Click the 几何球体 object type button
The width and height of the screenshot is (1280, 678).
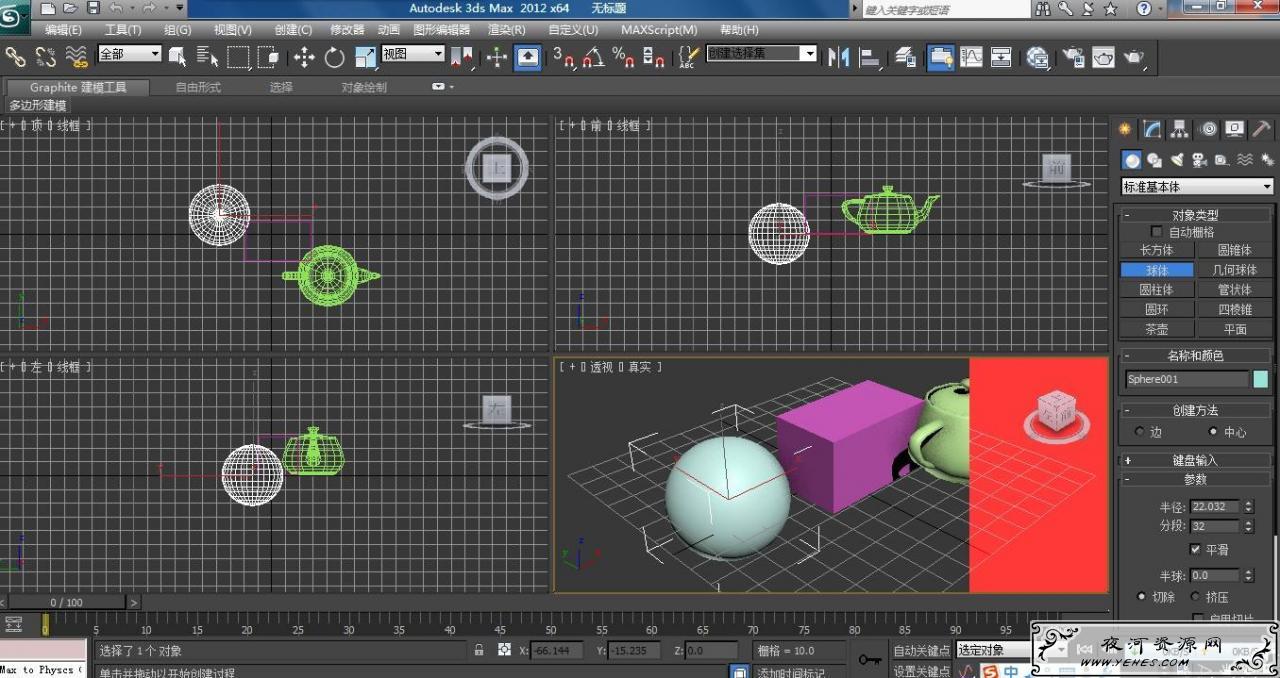coord(1235,270)
